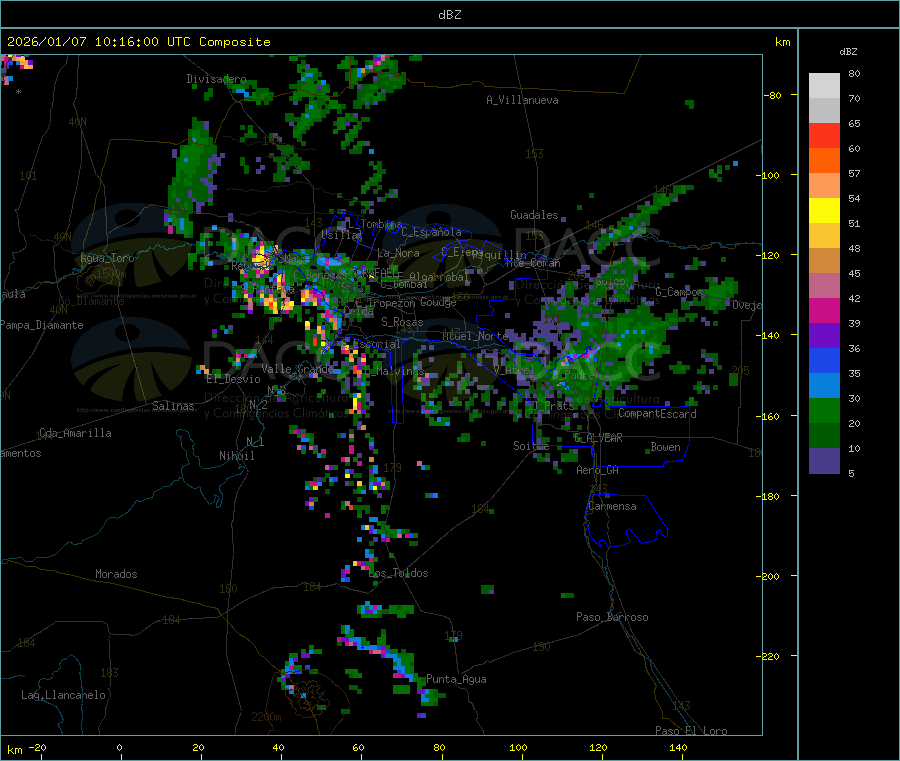Screen dimensions: 900x761
Task: Click the dBZ title at top
Action: [449, 15]
